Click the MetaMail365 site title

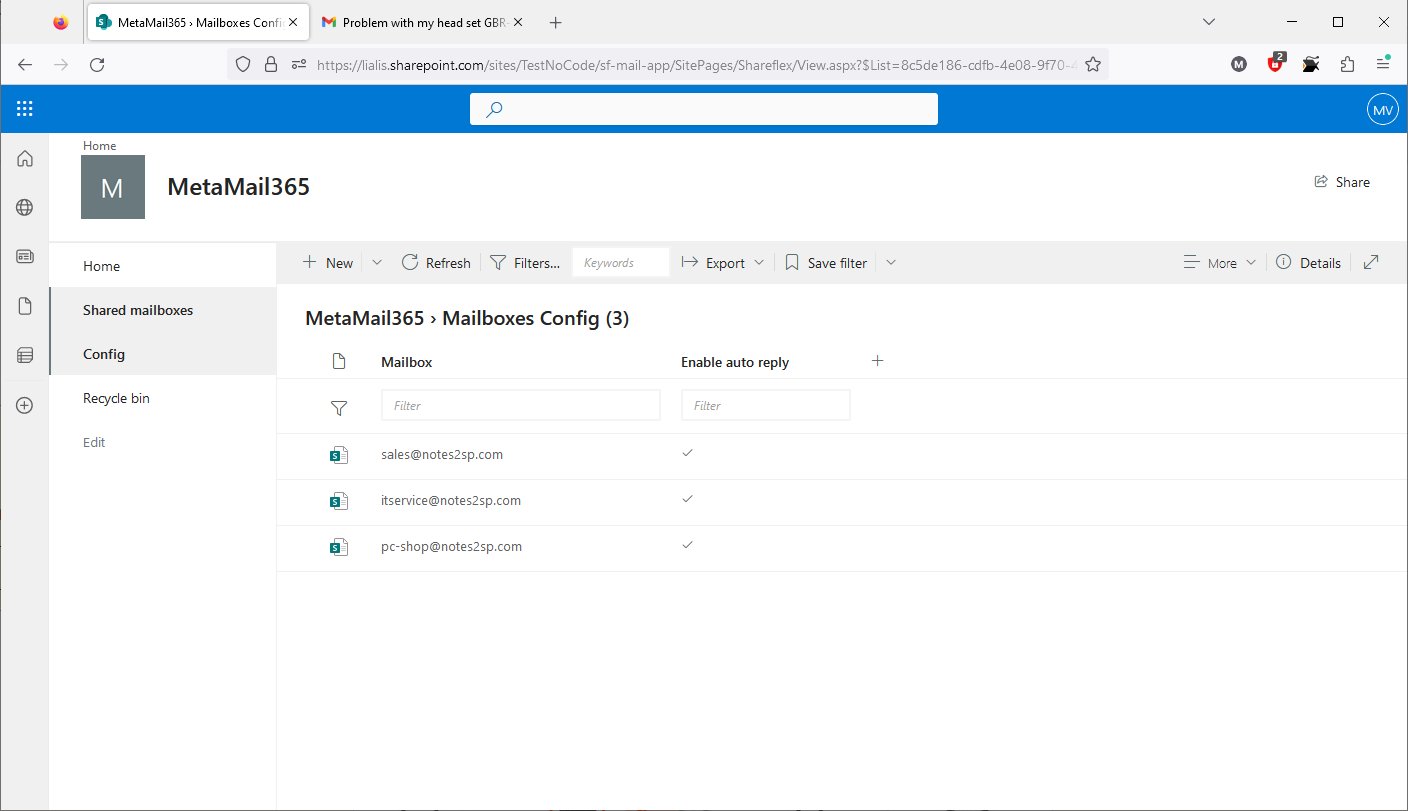click(238, 187)
